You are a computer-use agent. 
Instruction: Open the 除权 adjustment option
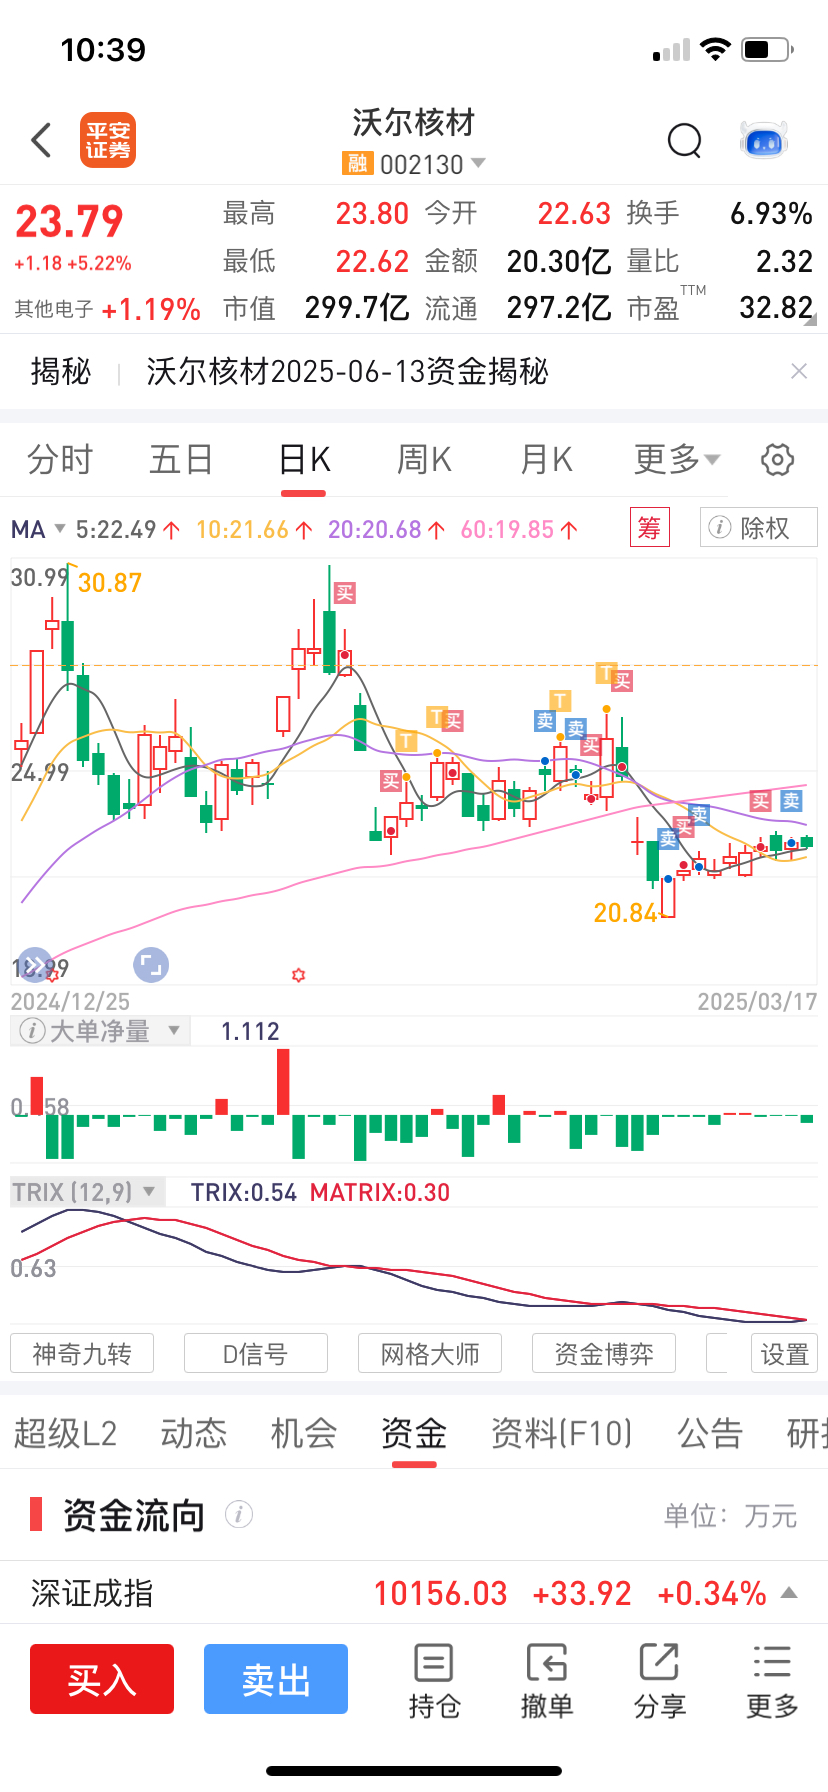pyautogui.click(x=758, y=527)
